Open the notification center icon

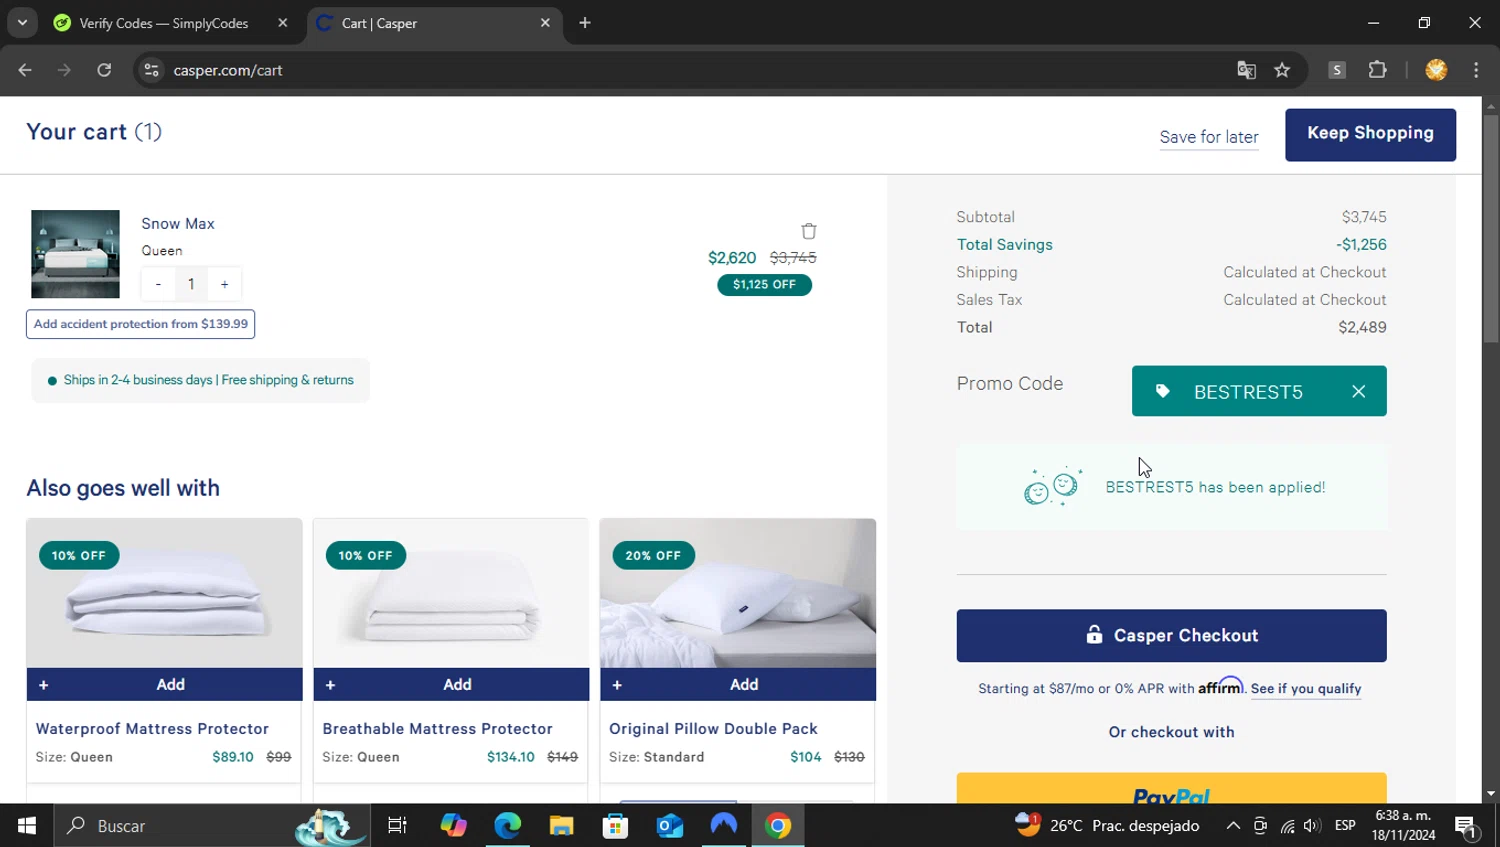[1466, 826]
